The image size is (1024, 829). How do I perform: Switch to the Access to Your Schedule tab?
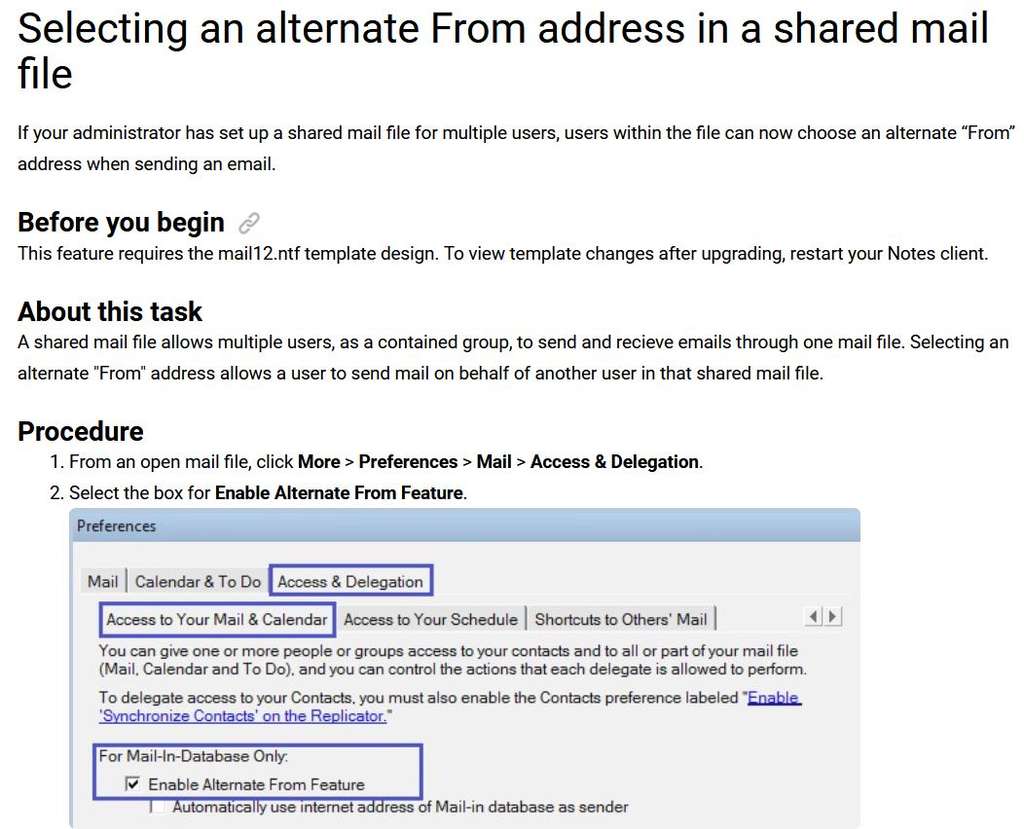(x=431, y=619)
